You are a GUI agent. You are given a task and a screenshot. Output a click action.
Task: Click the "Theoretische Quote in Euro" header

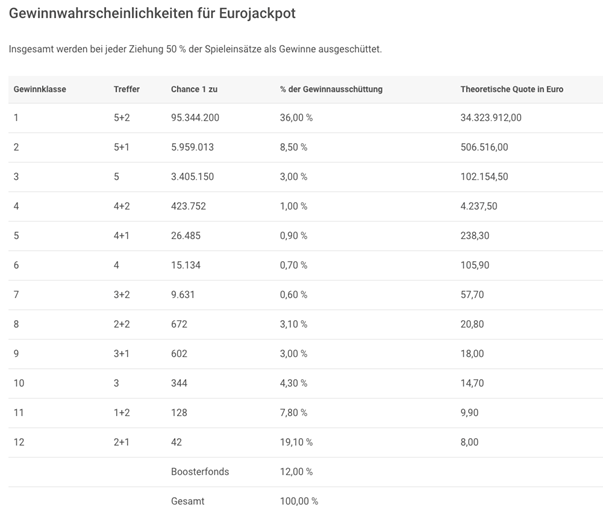(x=511, y=89)
